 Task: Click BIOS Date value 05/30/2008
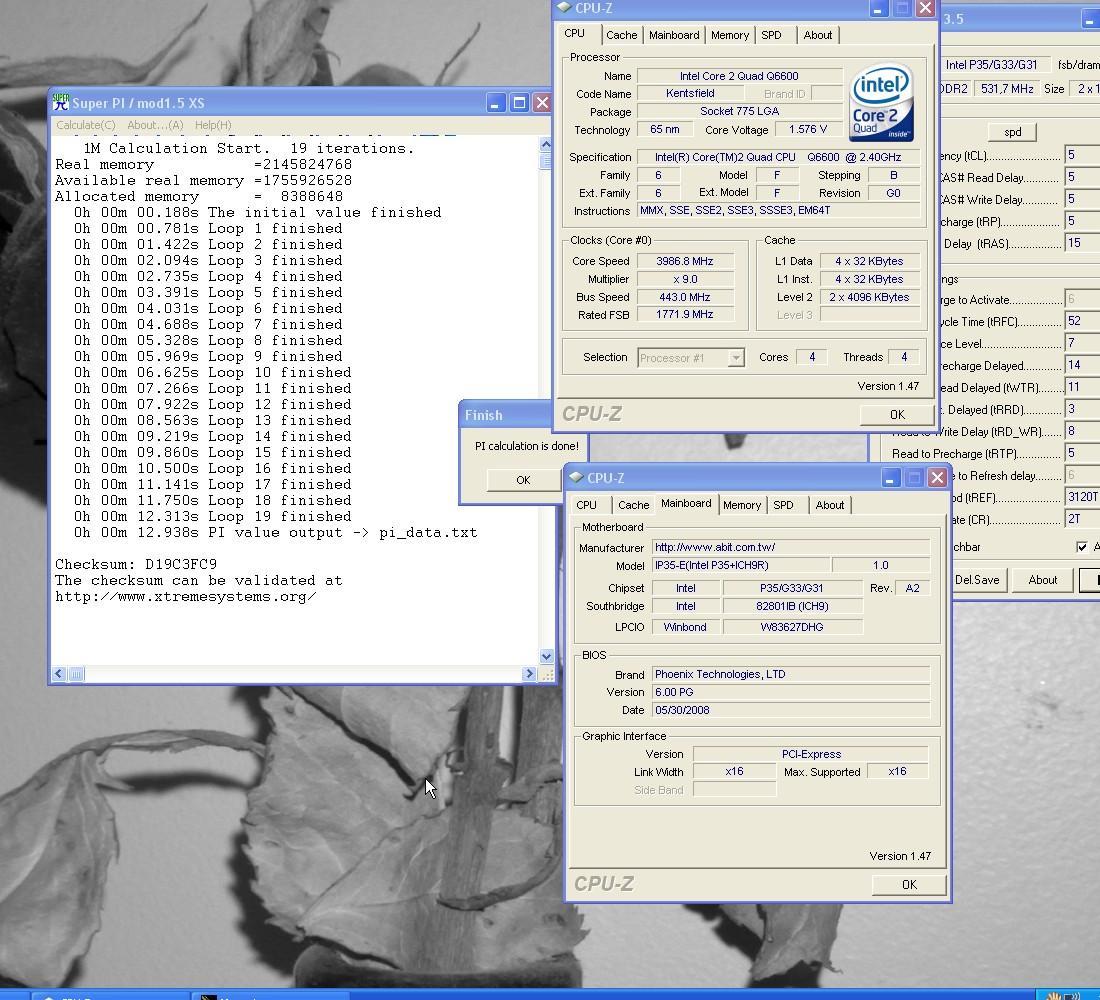791,710
